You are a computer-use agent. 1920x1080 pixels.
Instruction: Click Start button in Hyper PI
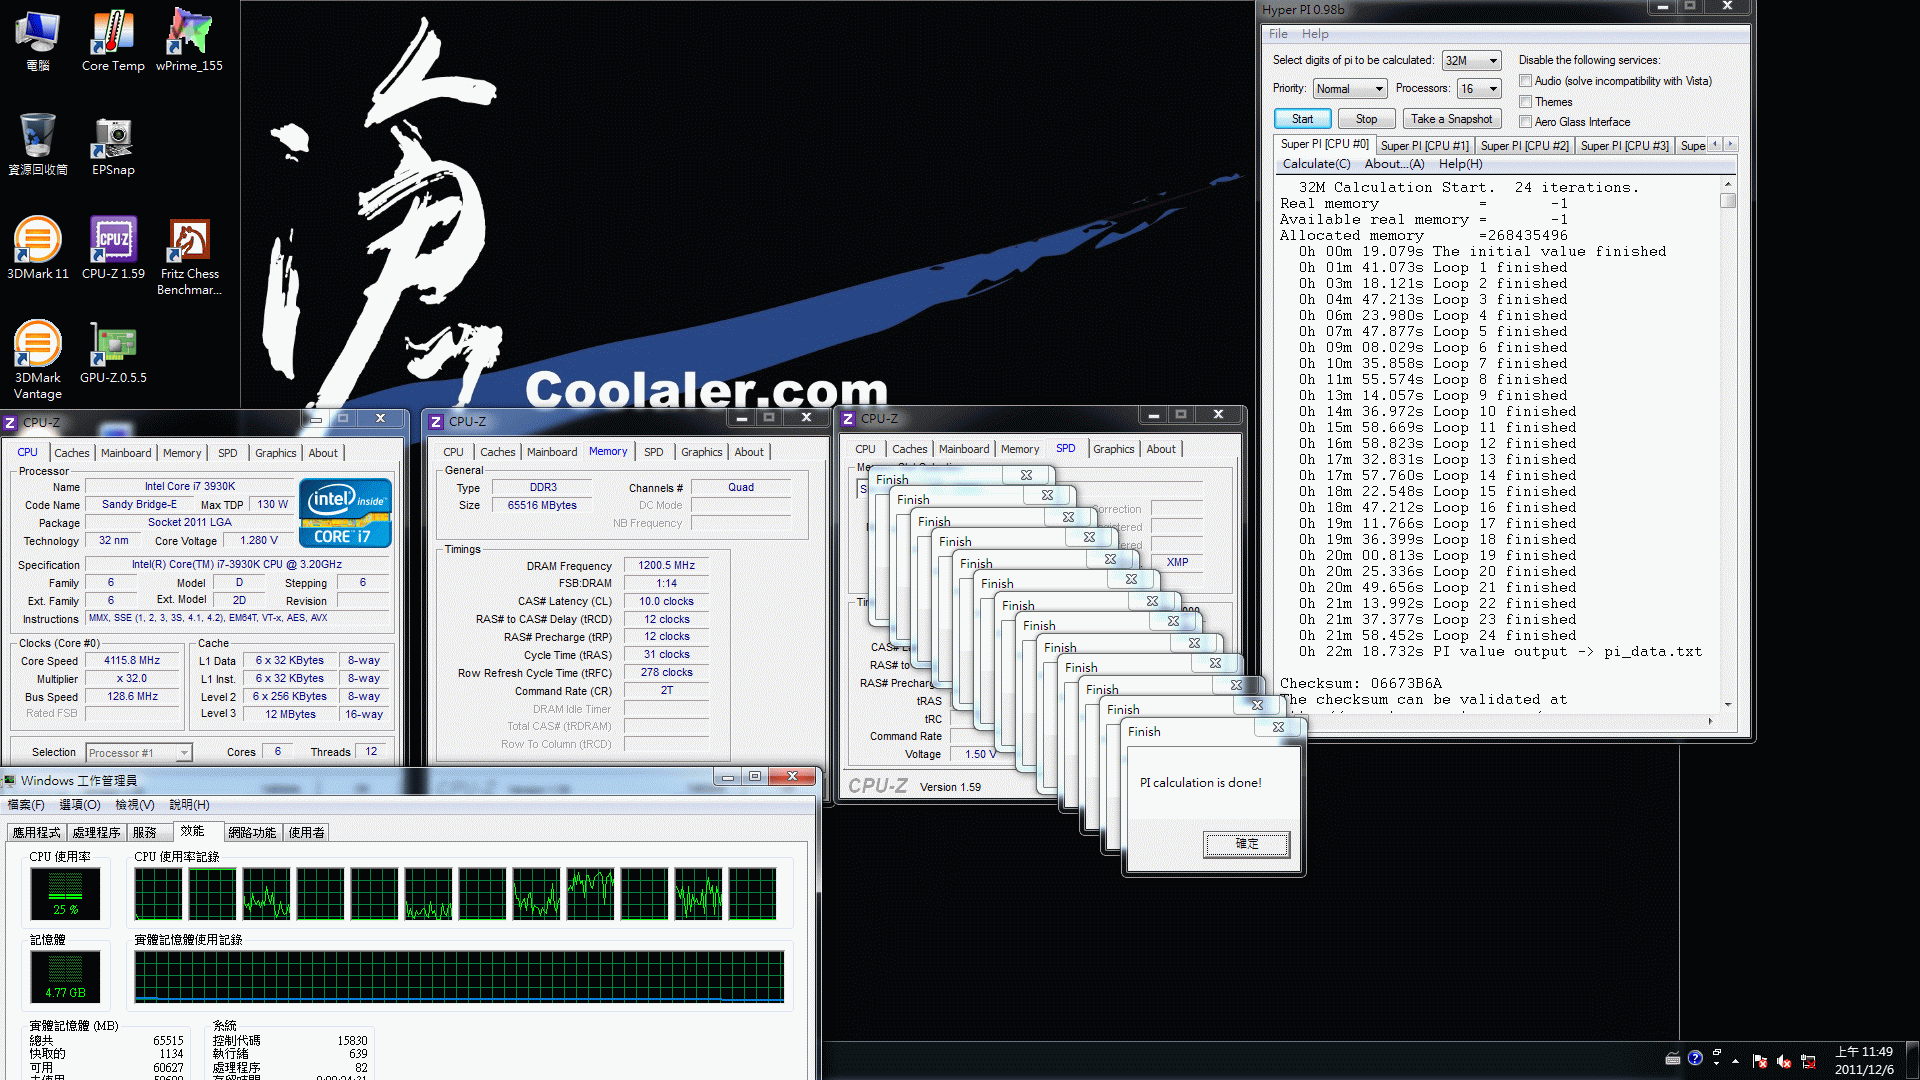coord(1302,119)
